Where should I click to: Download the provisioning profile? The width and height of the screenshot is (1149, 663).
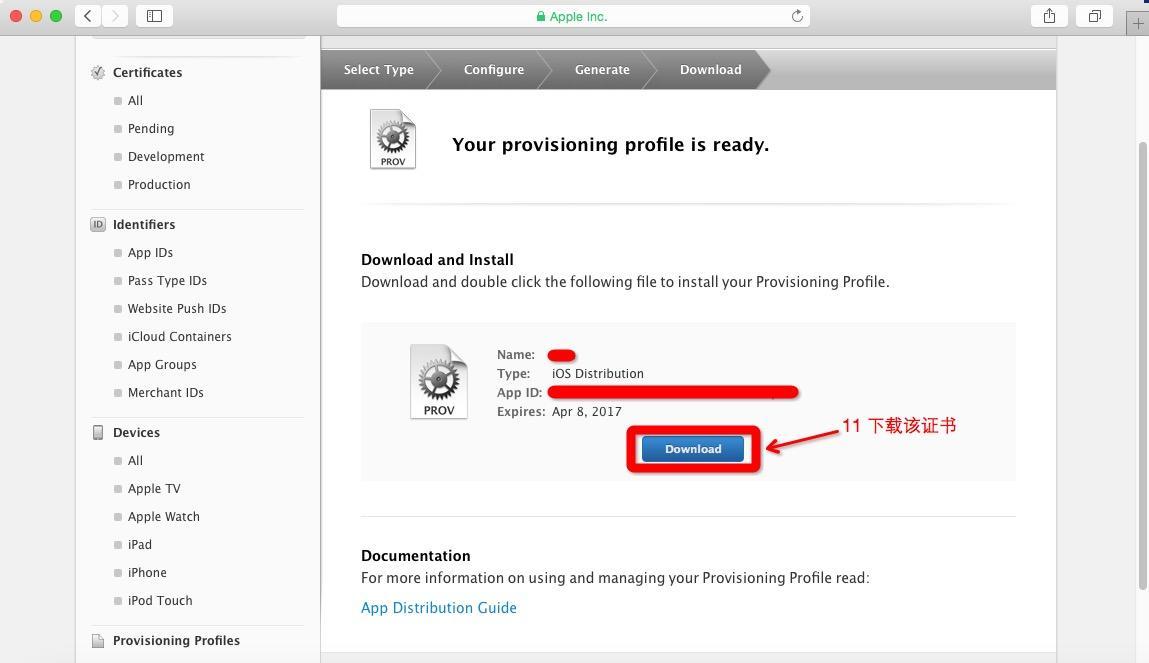(692, 449)
